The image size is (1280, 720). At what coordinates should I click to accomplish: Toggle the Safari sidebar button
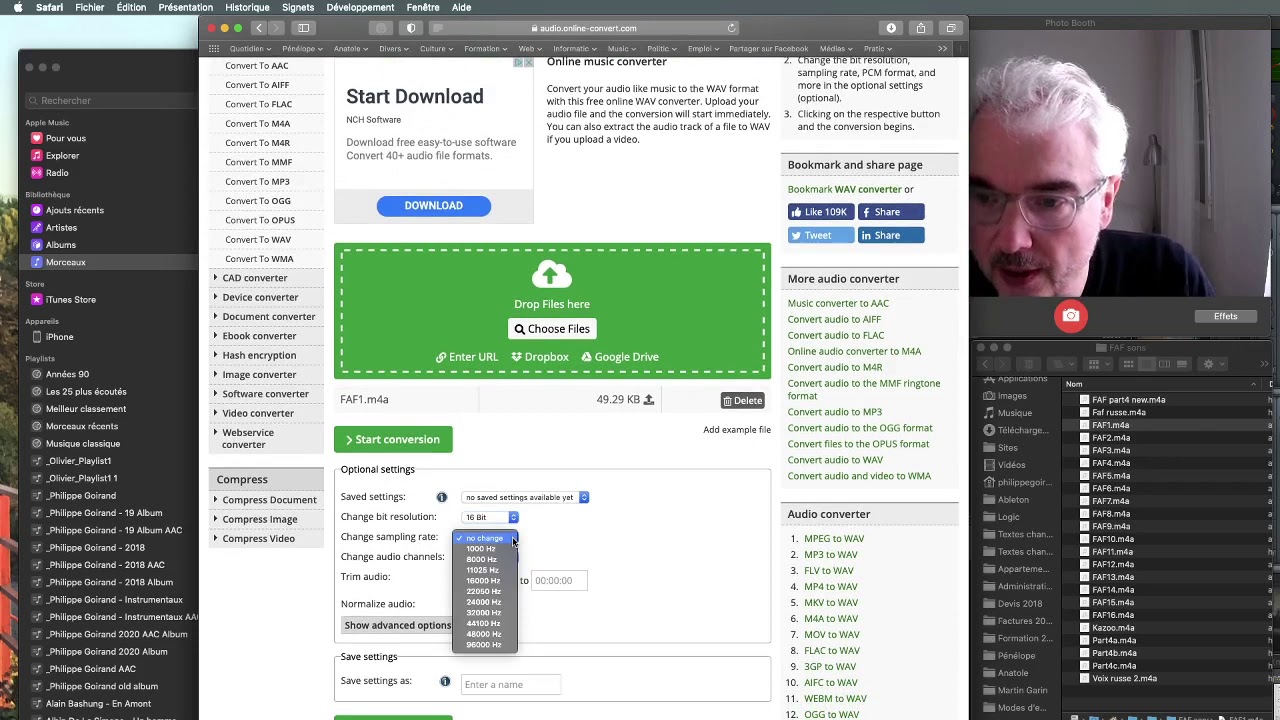point(304,28)
